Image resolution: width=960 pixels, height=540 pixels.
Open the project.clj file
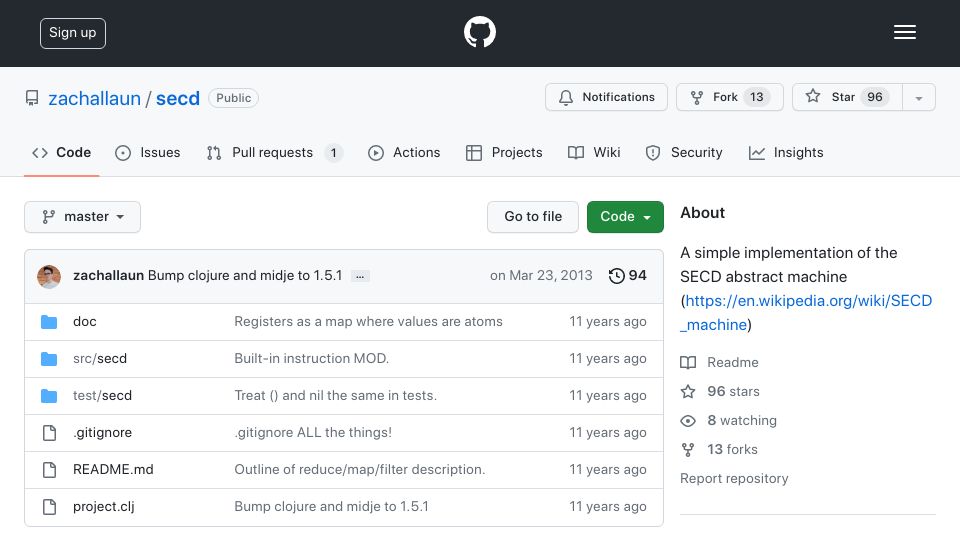[103, 507]
